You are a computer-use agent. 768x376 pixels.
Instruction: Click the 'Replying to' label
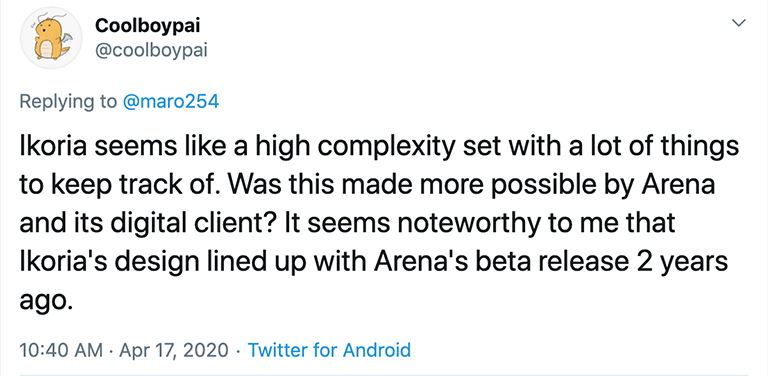tap(68, 101)
